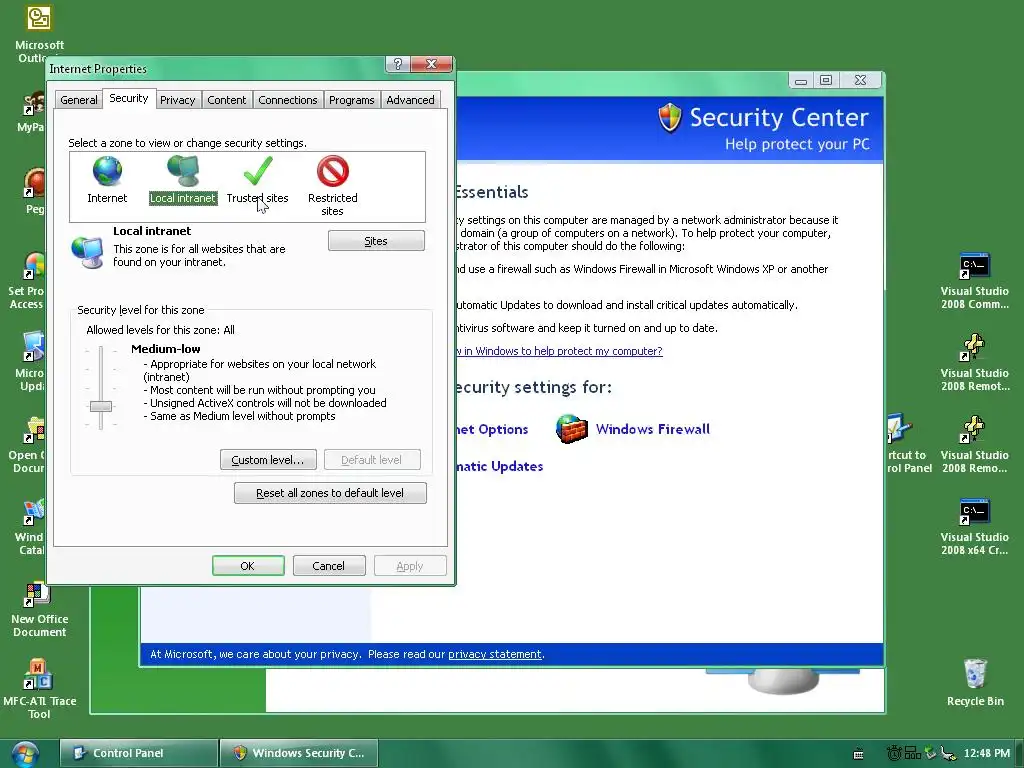The image size is (1024, 768).
Task: Click the Internet Options link in Security Center
Action: (493, 429)
